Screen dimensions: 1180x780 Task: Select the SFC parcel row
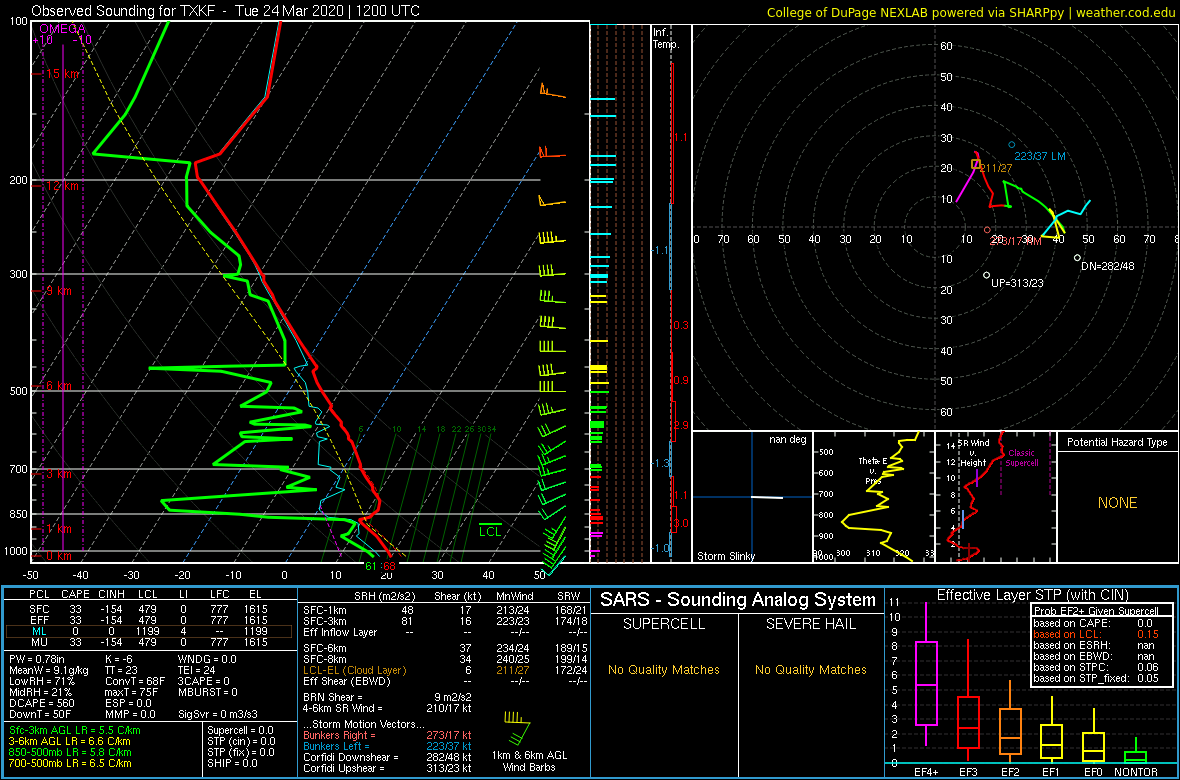(x=149, y=608)
